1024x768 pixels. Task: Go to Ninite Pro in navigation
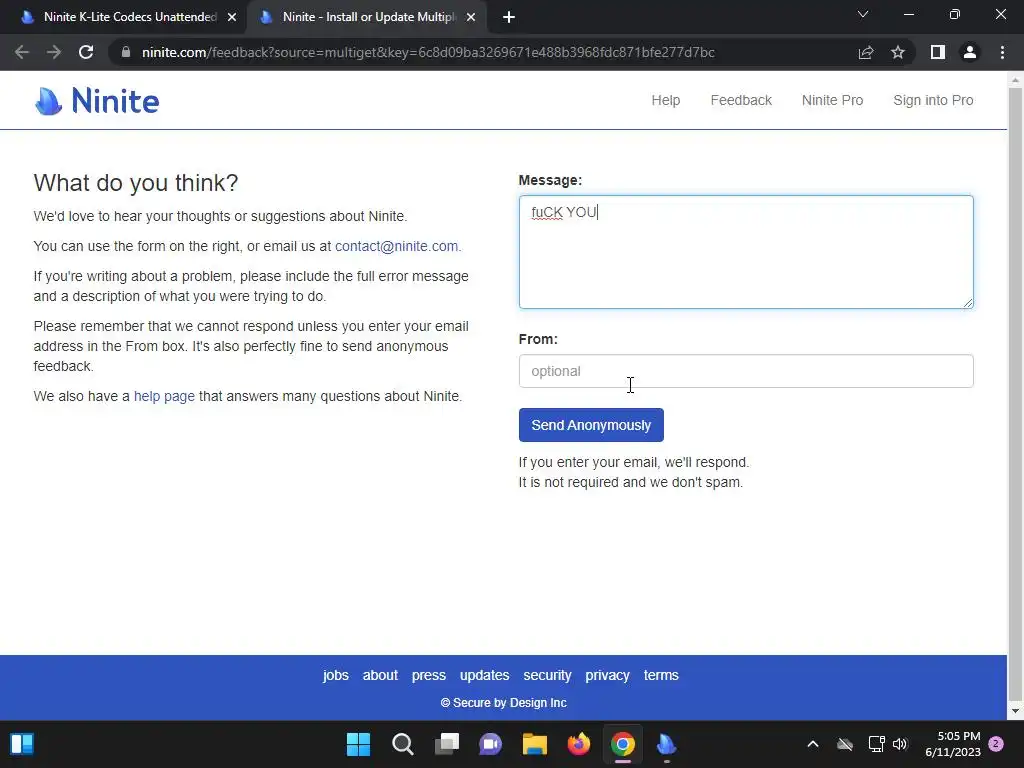(x=832, y=101)
